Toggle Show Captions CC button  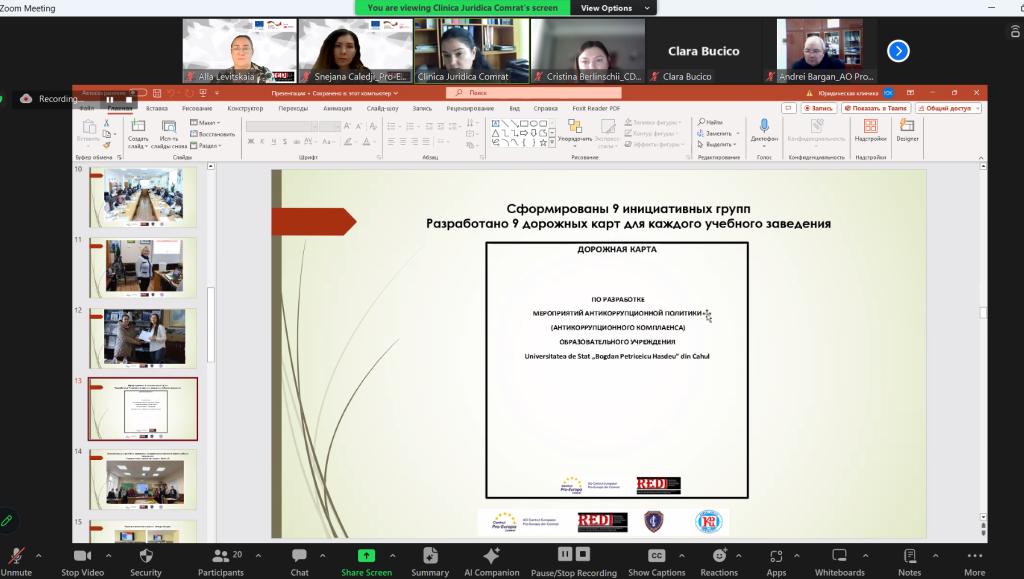tap(656, 561)
